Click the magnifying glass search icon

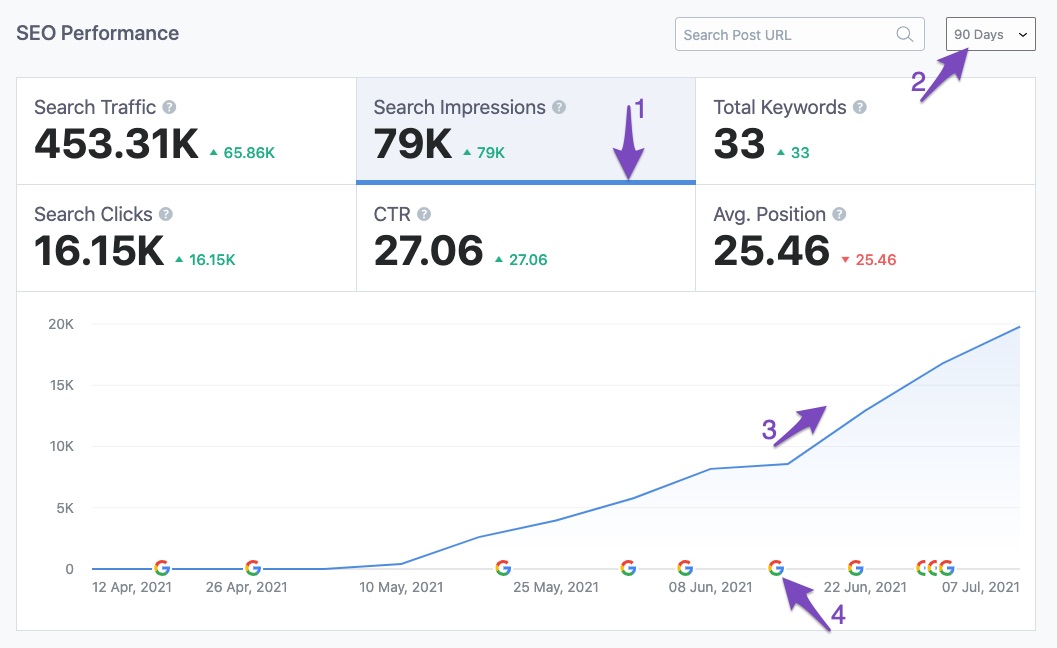pyautogui.click(x=905, y=34)
